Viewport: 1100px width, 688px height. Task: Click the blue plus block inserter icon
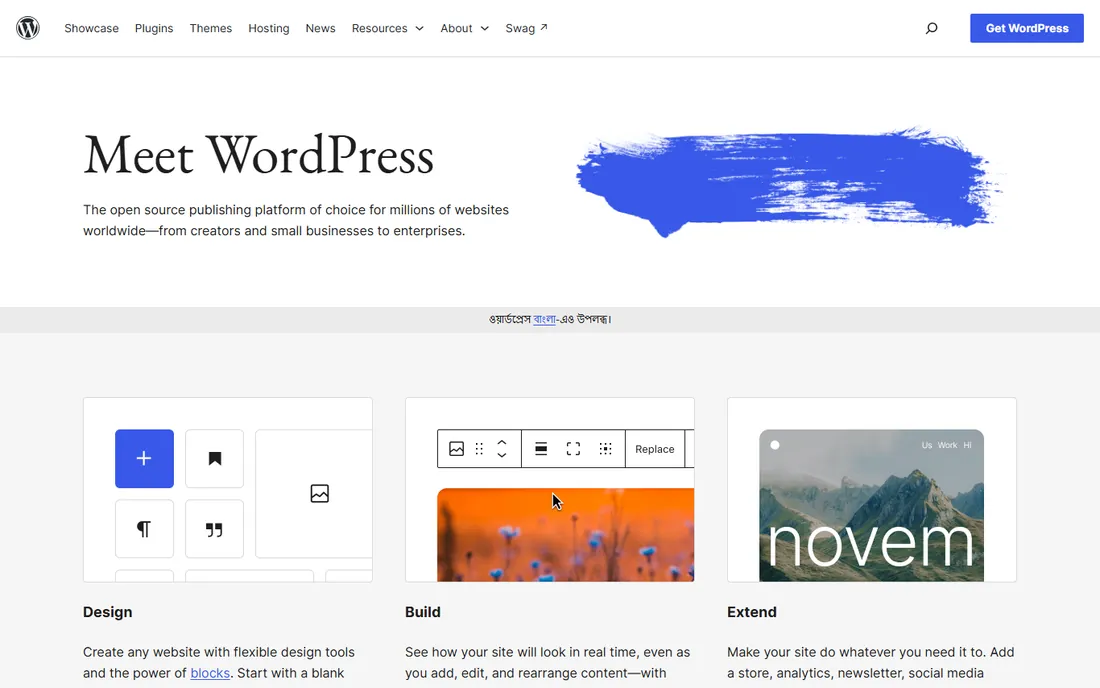[x=145, y=459]
